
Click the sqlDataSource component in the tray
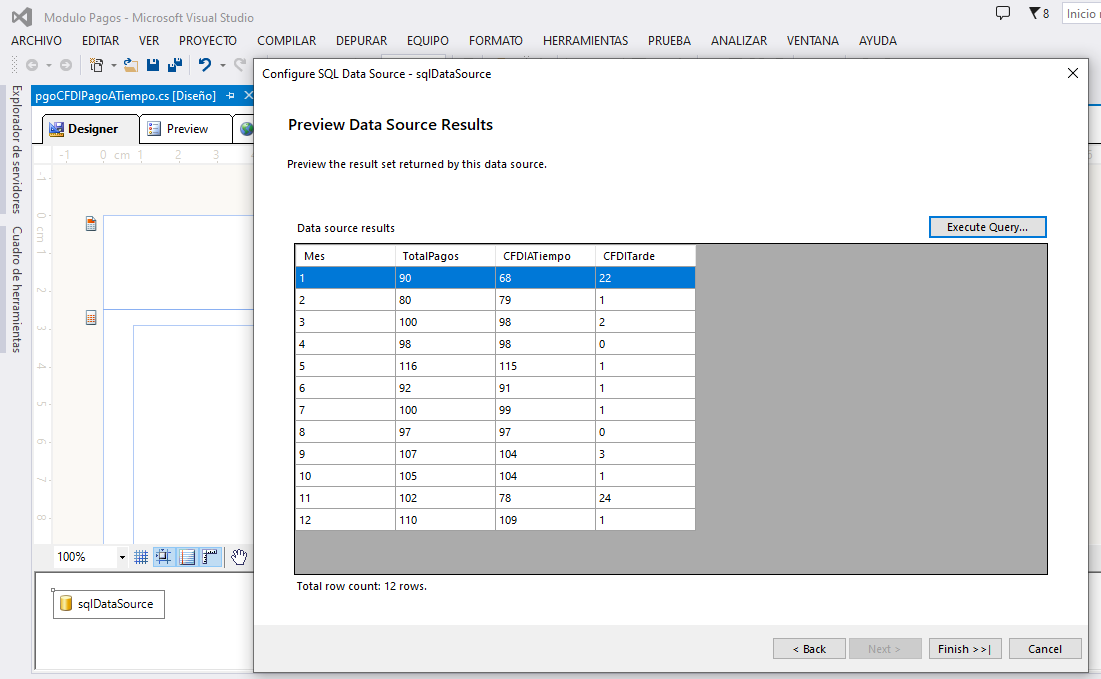click(x=108, y=604)
